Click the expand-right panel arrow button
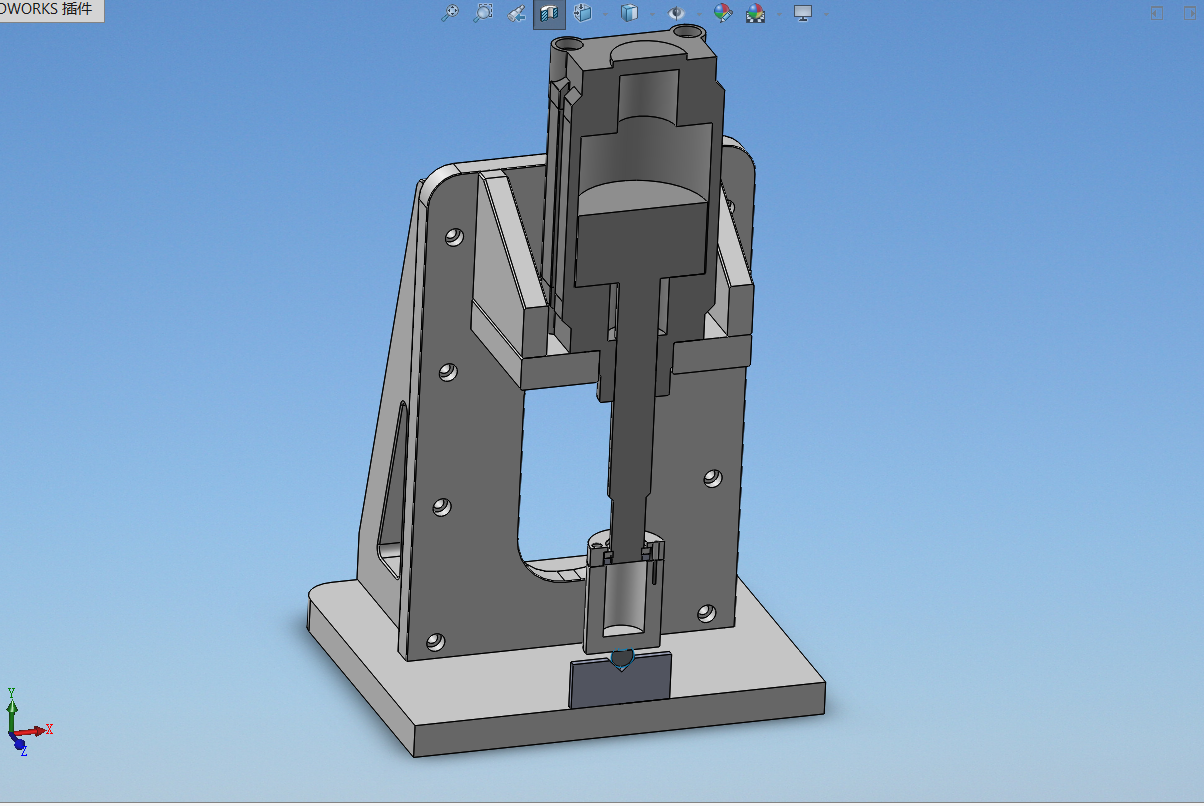This screenshot has height=806, width=1204. point(1190,13)
